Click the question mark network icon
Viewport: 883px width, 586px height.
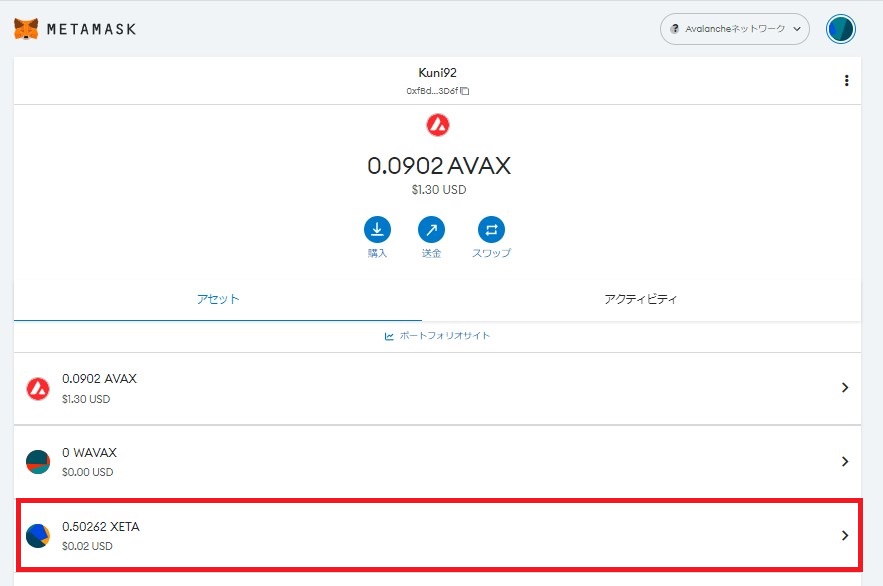674,29
